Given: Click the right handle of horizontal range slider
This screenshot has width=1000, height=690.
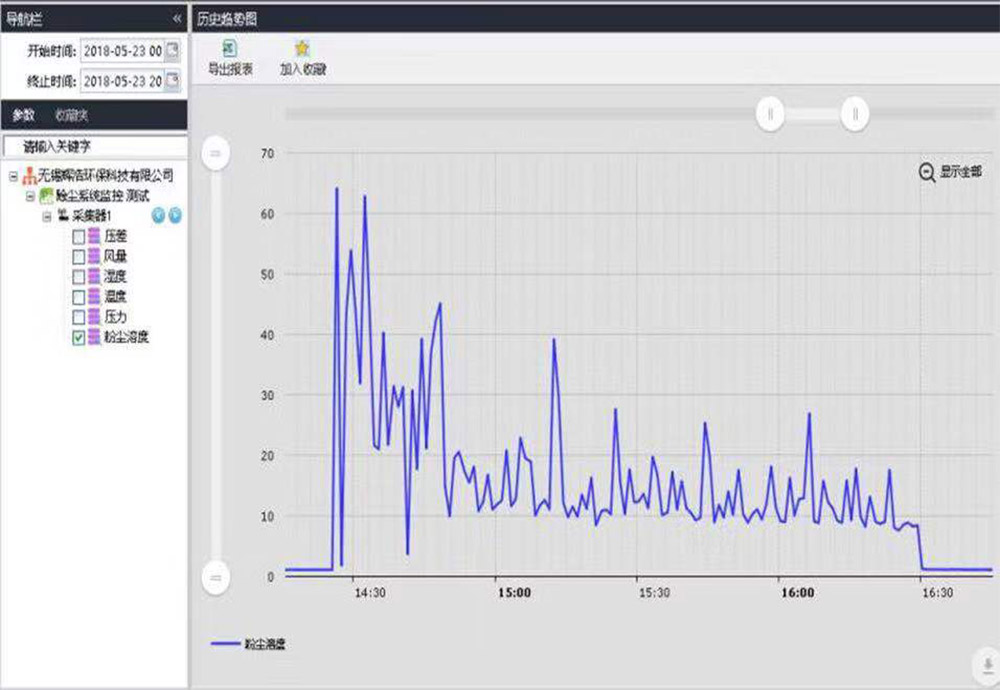Looking at the screenshot, I should click(854, 114).
